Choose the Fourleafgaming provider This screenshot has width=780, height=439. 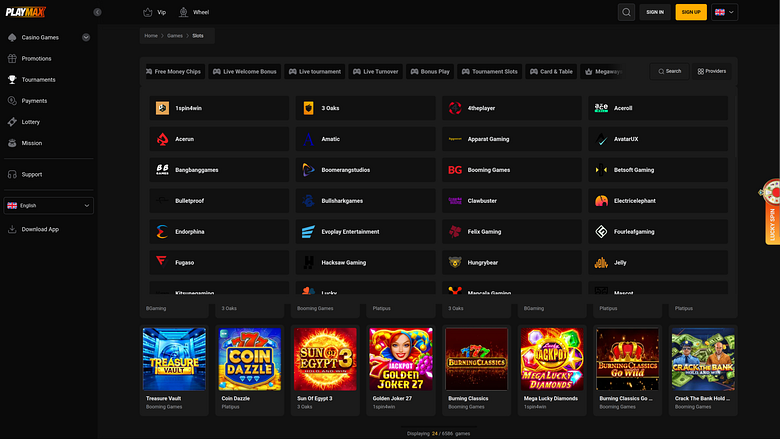[x=658, y=232]
